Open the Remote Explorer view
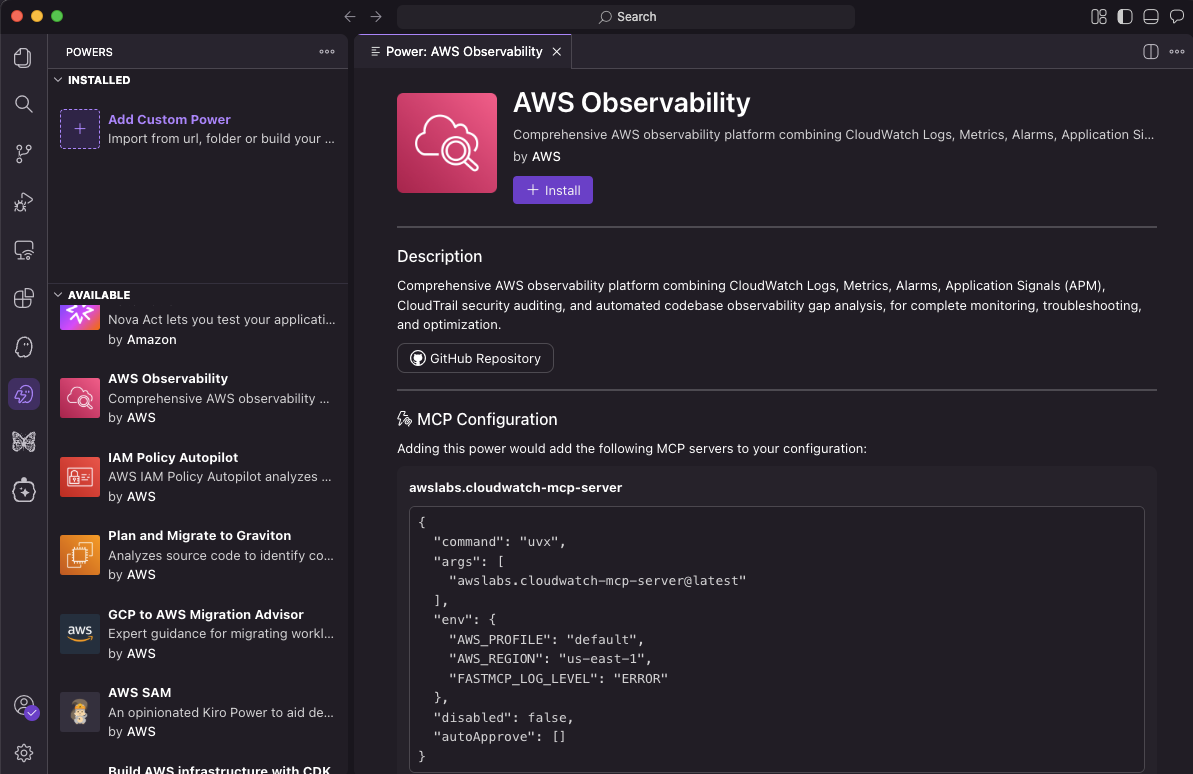Viewport: 1193px width, 774px height. 24,250
